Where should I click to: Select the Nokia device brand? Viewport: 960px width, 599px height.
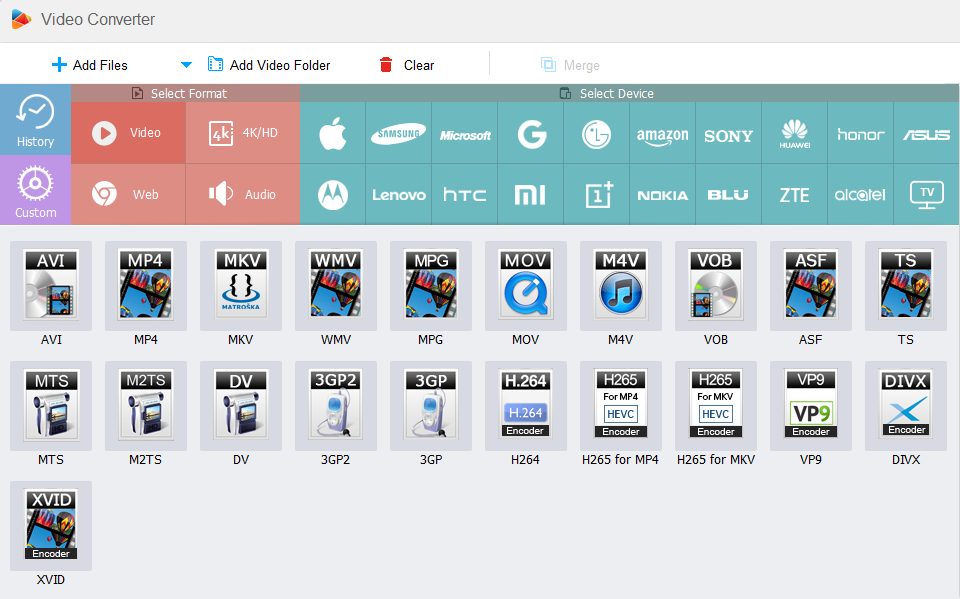662,195
